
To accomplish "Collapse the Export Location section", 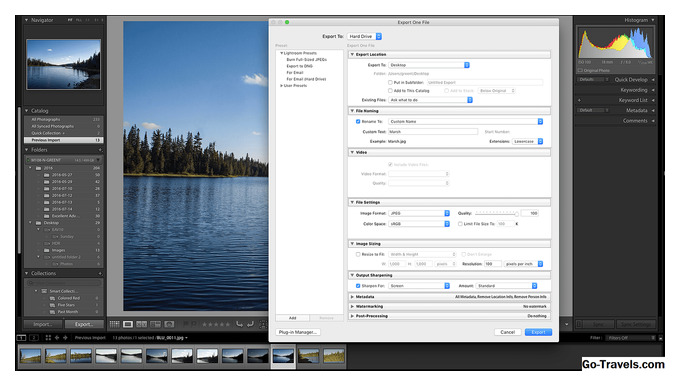I will pyautogui.click(x=352, y=54).
